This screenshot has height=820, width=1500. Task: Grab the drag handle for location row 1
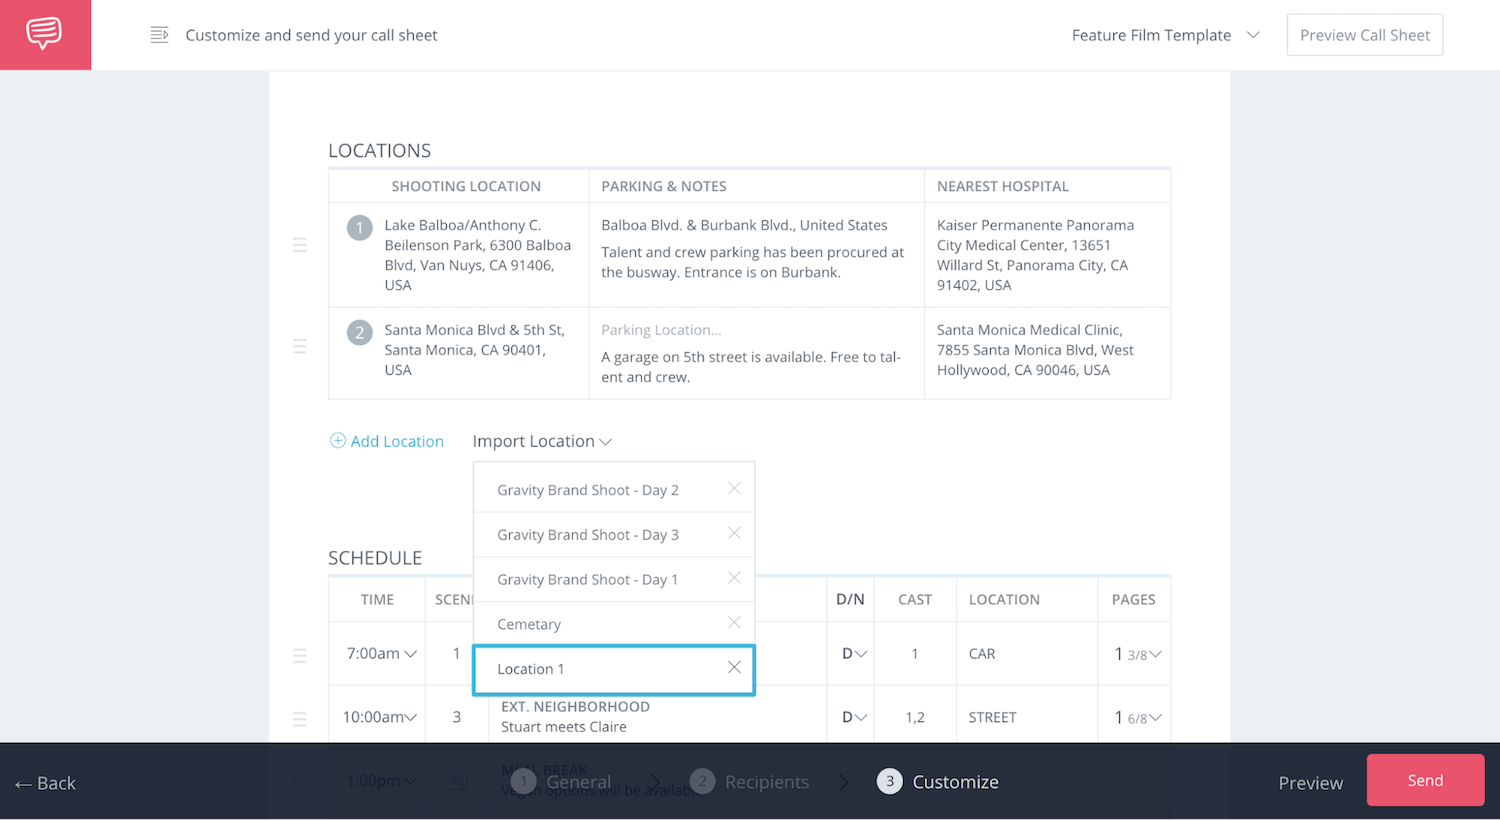(x=300, y=245)
